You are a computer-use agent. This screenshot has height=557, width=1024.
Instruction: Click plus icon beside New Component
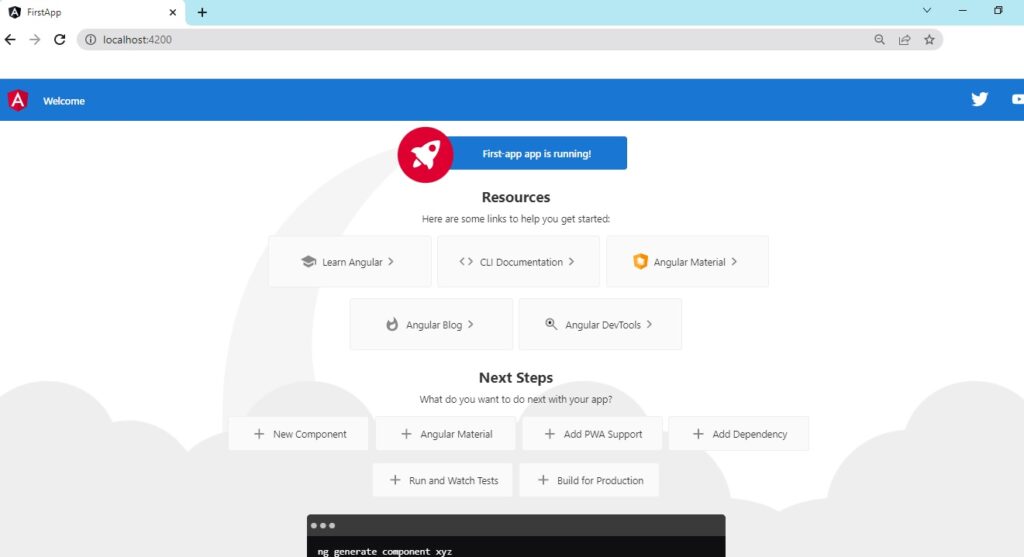[259, 434]
